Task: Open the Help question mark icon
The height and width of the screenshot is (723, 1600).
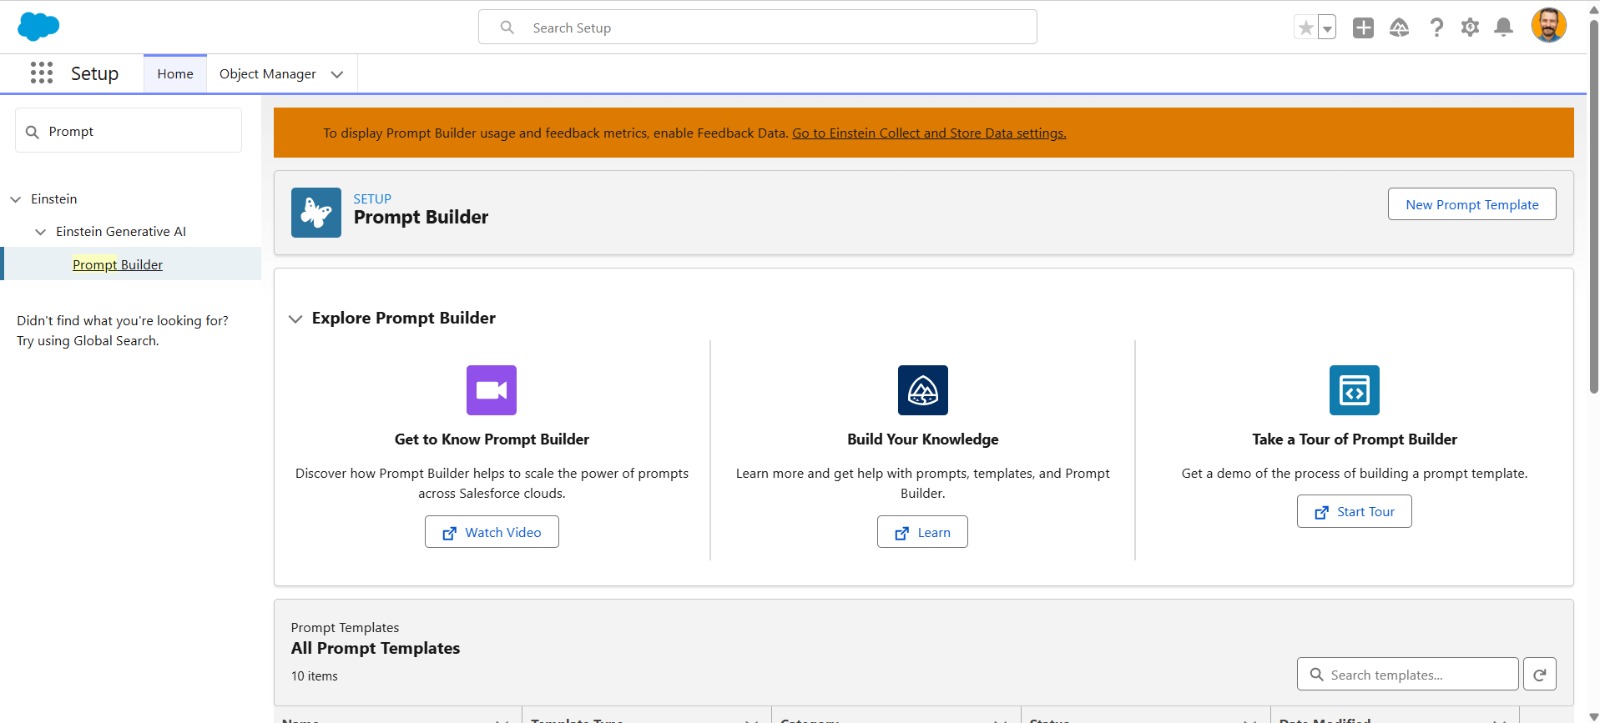Action: (x=1436, y=28)
